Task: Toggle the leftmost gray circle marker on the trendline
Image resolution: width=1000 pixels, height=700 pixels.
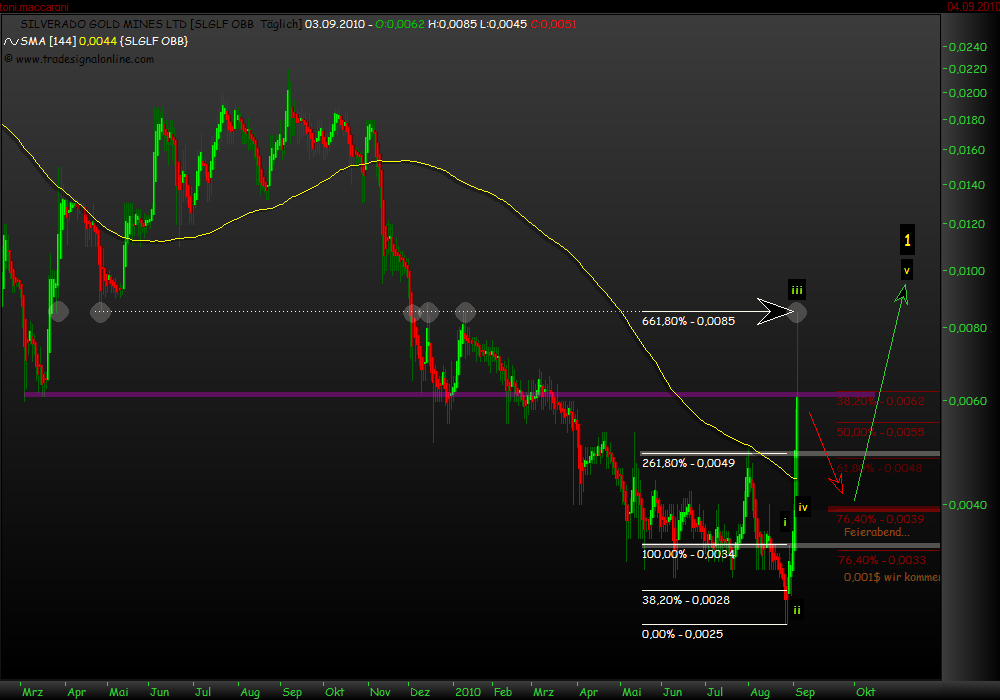Action: point(58,311)
